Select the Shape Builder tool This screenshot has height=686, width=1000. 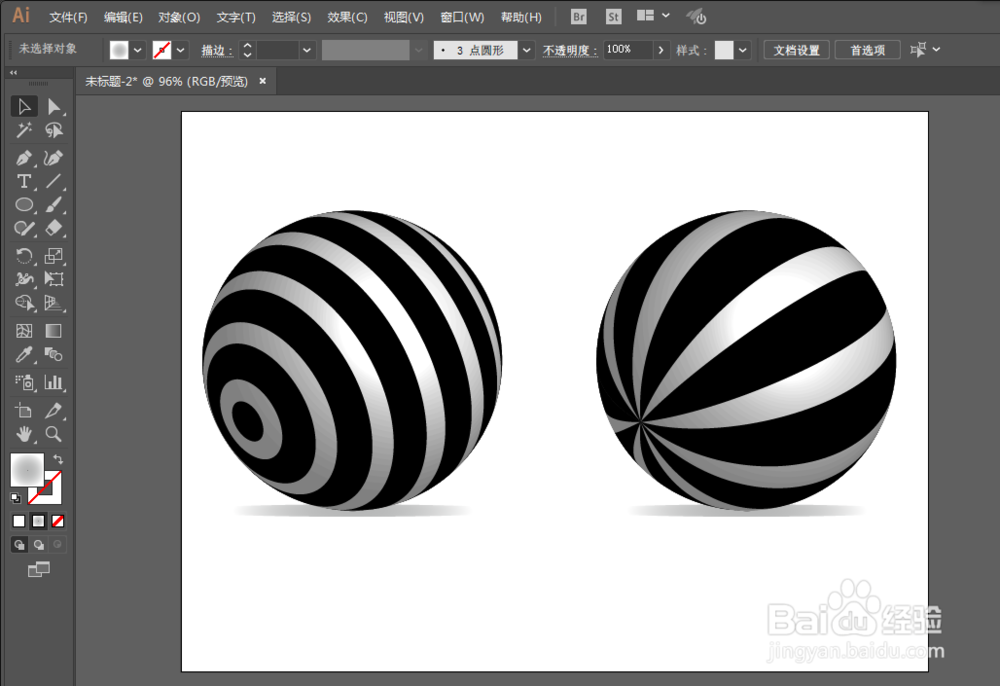click(24, 302)
